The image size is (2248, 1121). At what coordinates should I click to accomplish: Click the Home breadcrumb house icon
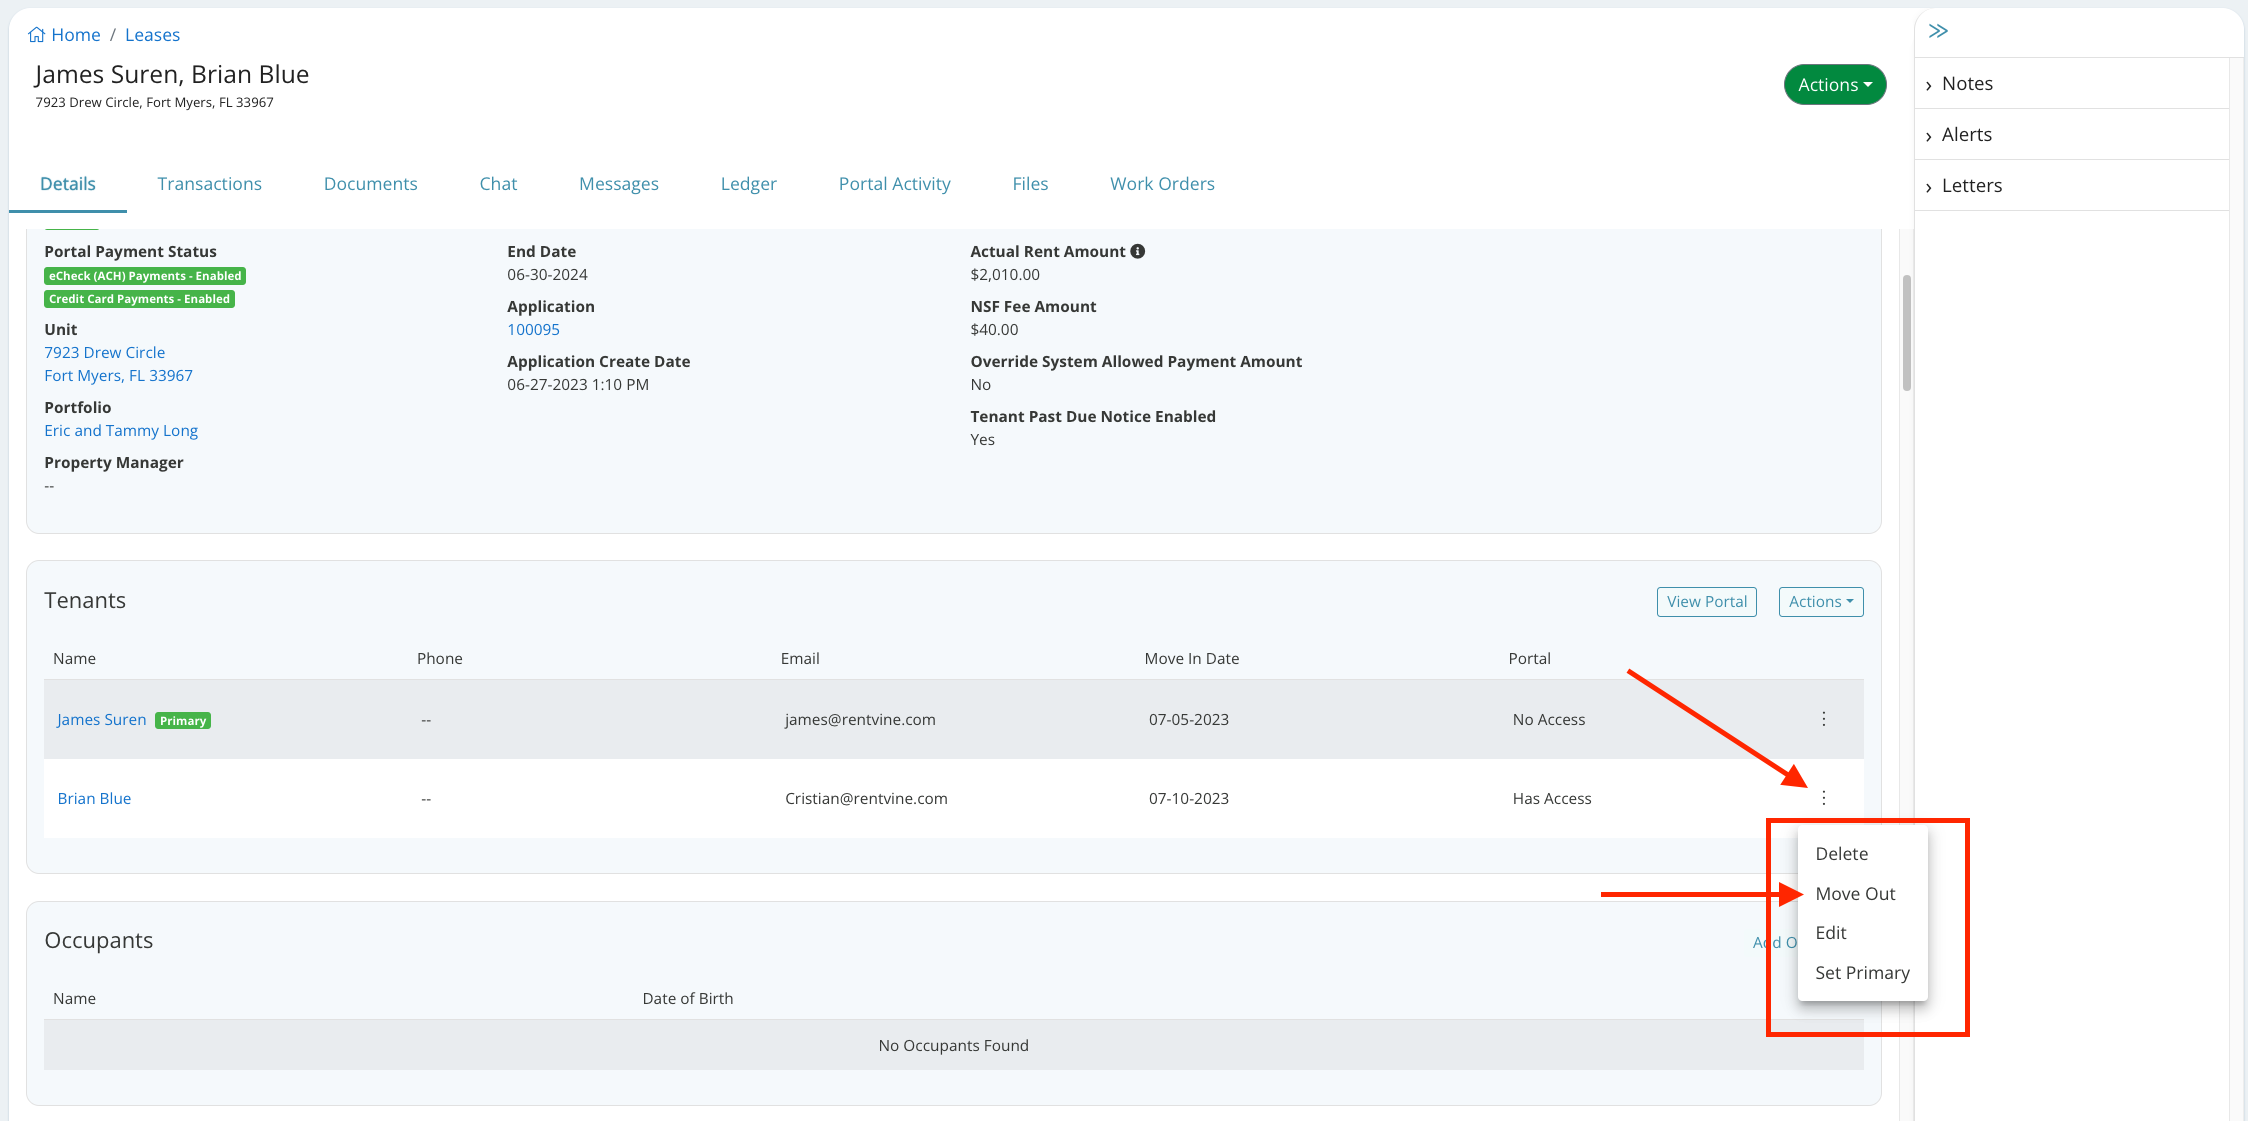pyautogui.click(x=36, y=35)
